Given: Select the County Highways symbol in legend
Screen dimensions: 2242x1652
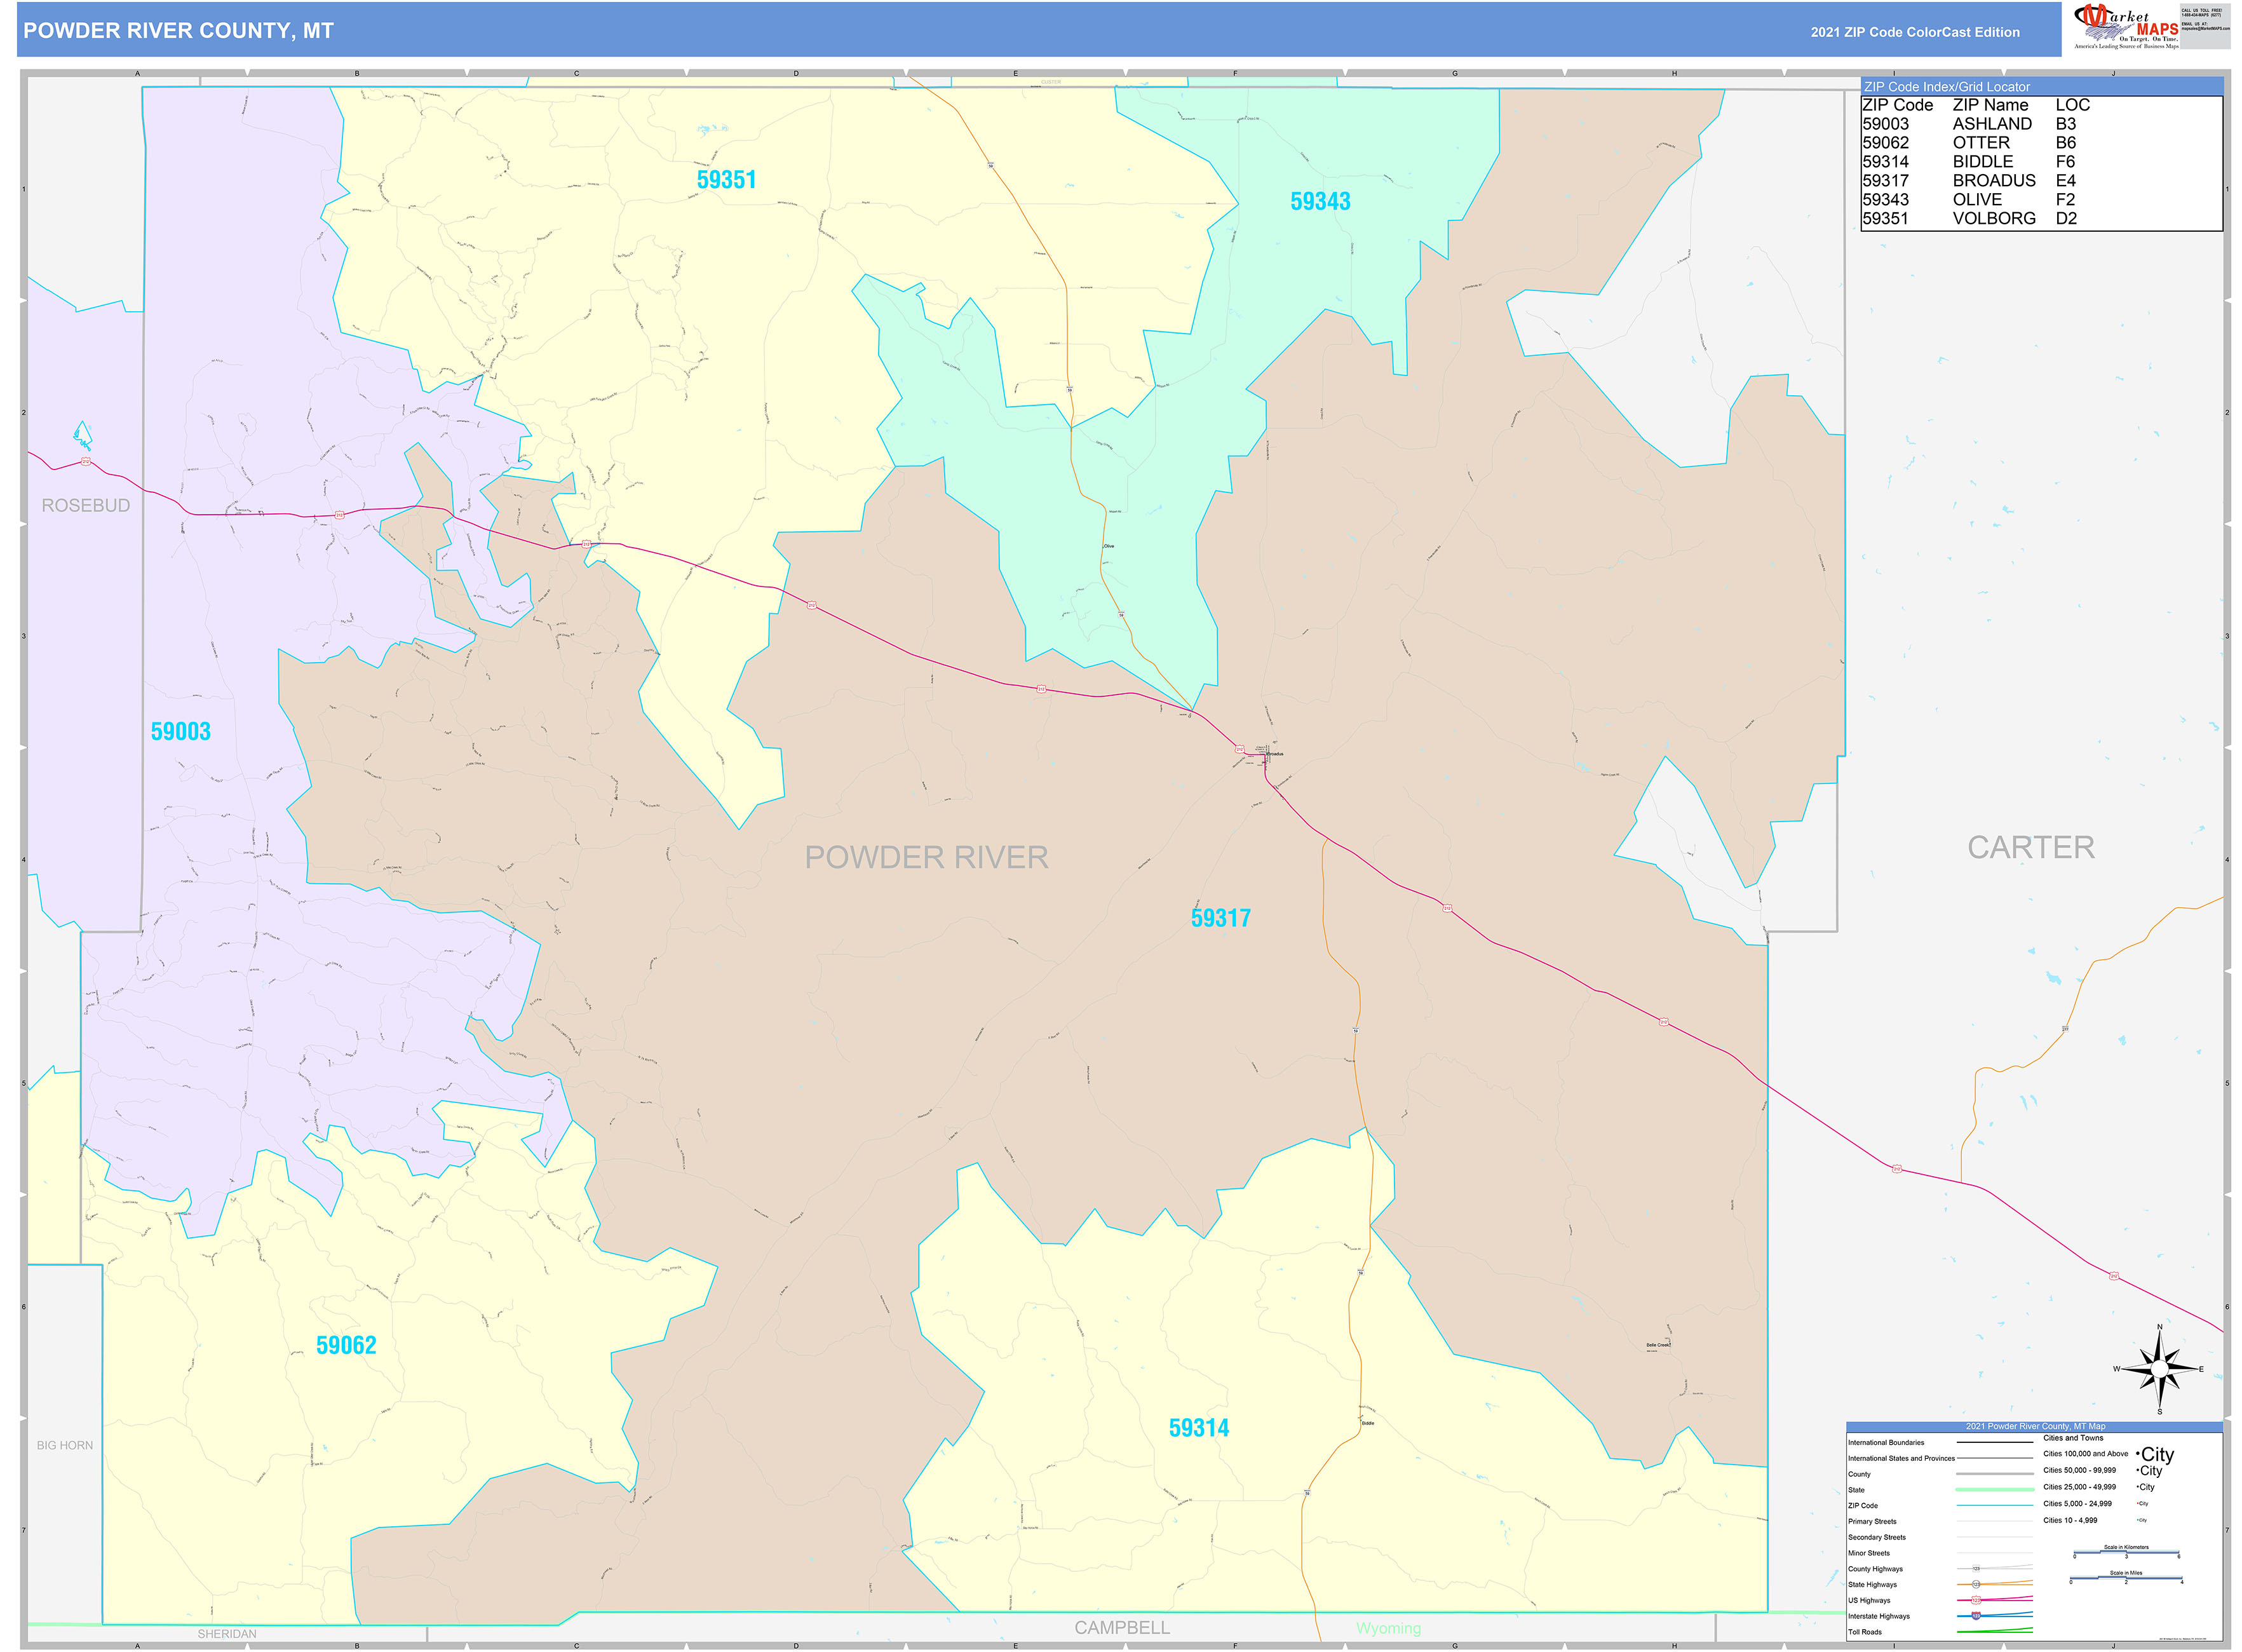Looking at the screenshot, I should [1977, 1569].
